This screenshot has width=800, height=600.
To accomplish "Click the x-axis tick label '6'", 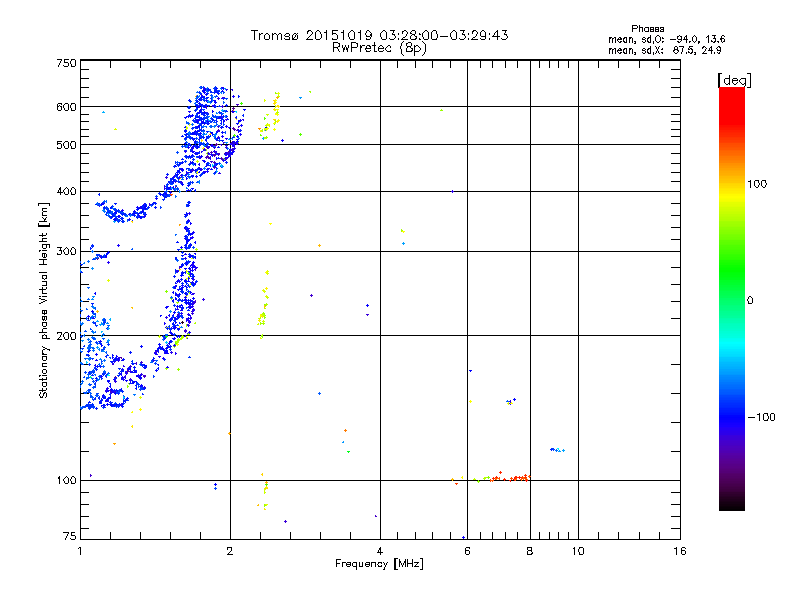I will point(467,551).
